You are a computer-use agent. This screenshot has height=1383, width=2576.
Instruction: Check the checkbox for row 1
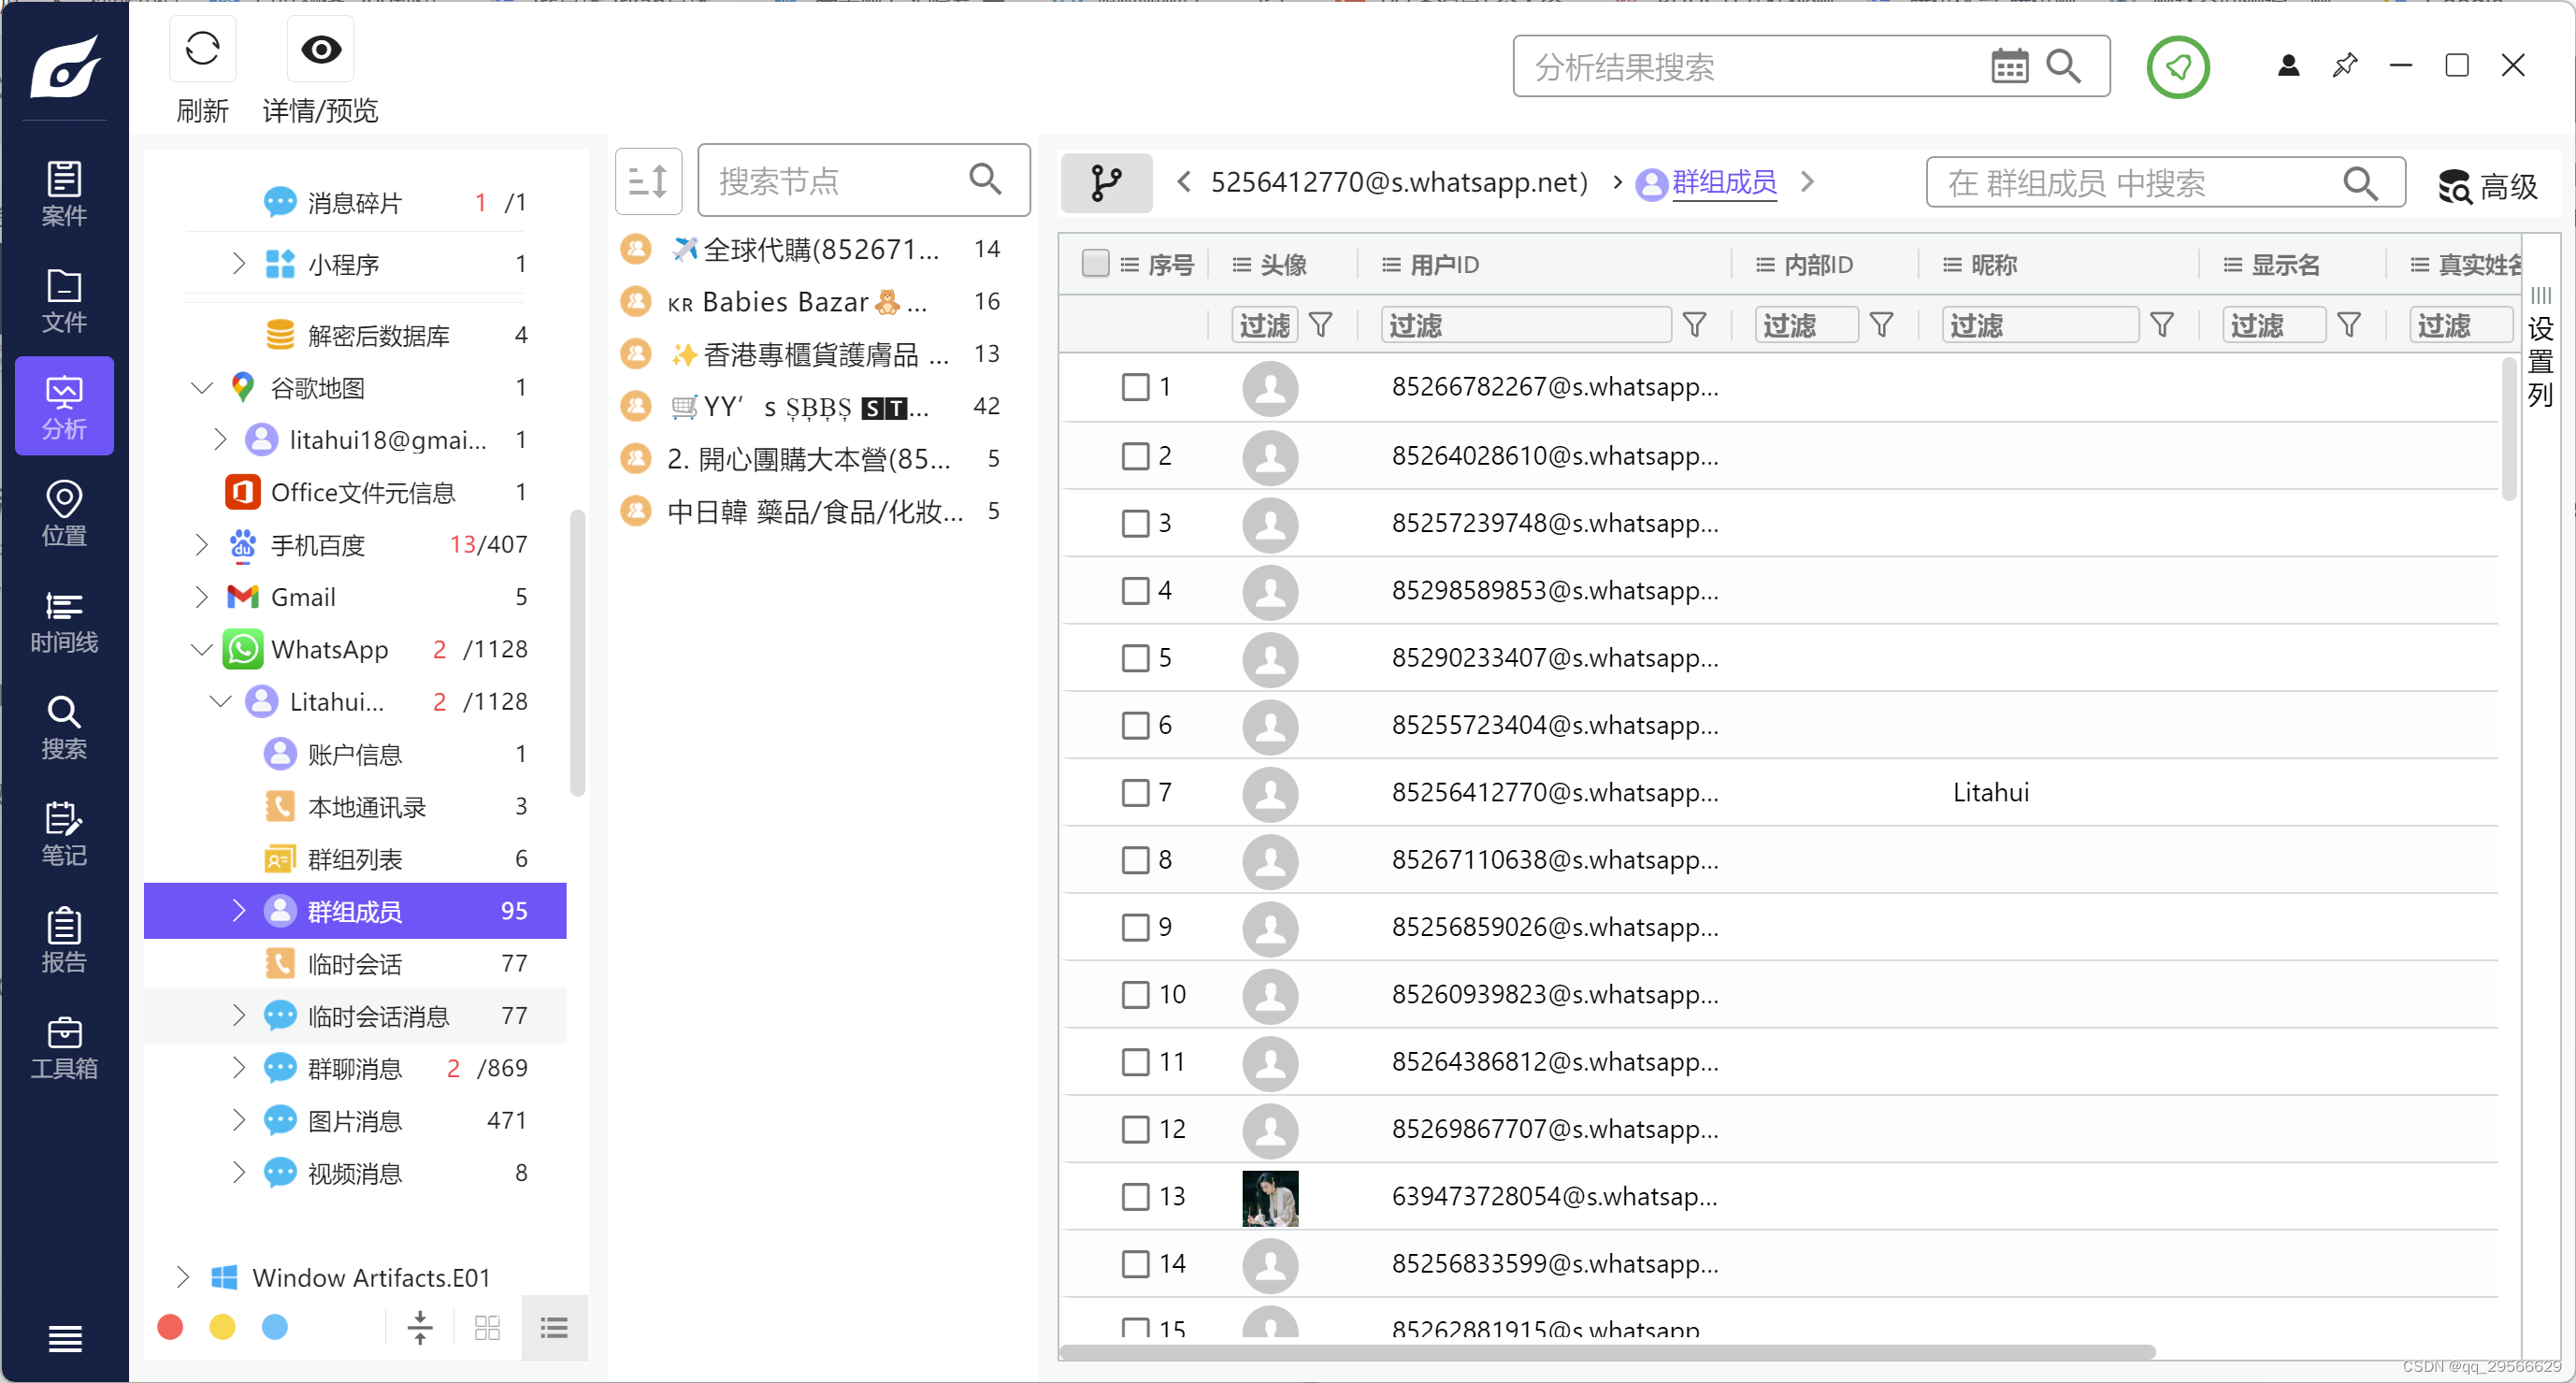tap(1134, 387)
